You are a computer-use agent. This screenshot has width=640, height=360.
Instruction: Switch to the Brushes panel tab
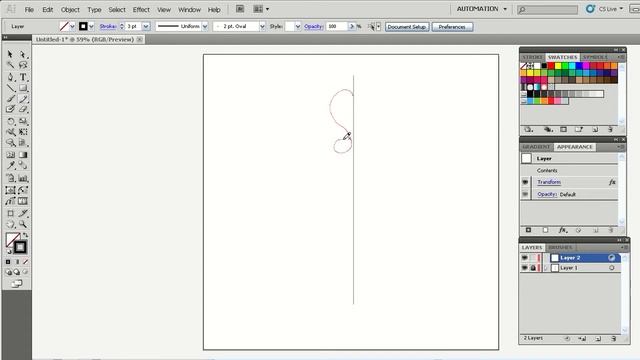point(560,247)
